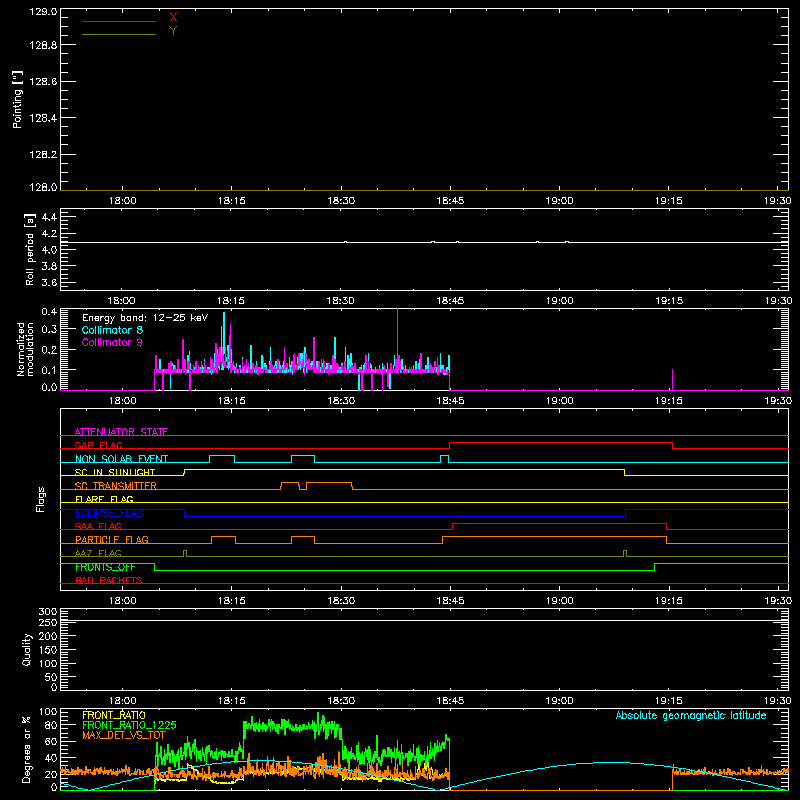Viewport: 800px width, 800px height.
Task: Click the SC_TRANSMITTER pulse near 18:28
Action: (329, 483)
